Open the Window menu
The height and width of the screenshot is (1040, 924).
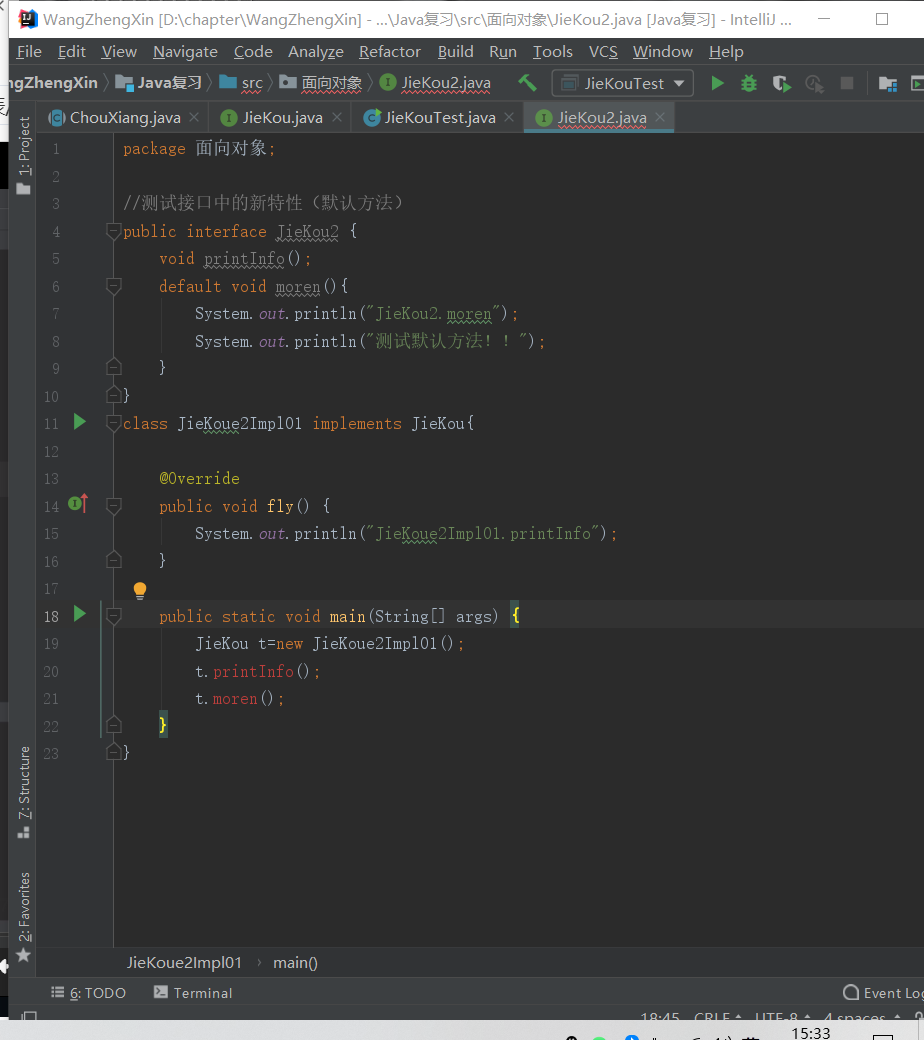[x=663, y=52]
